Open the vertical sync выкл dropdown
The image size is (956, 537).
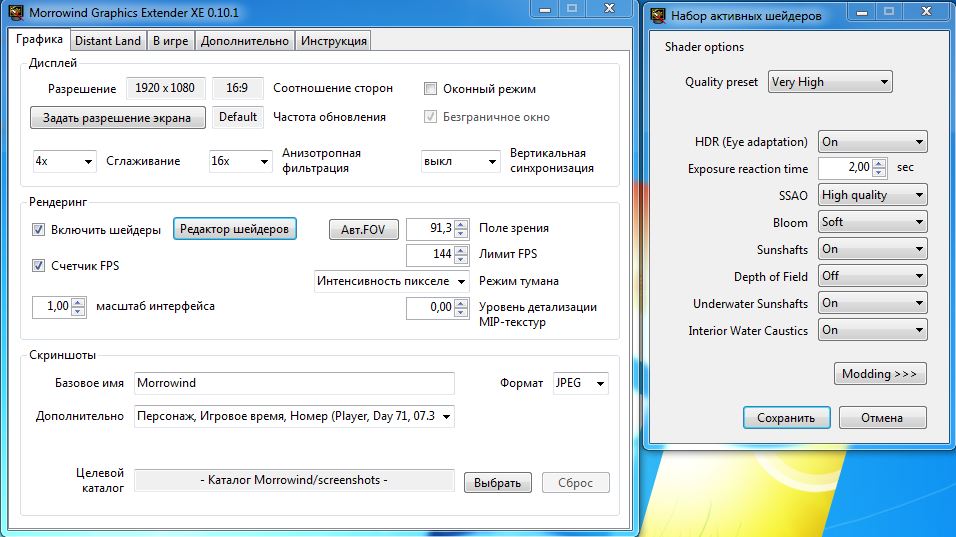(x=460, y=162)
